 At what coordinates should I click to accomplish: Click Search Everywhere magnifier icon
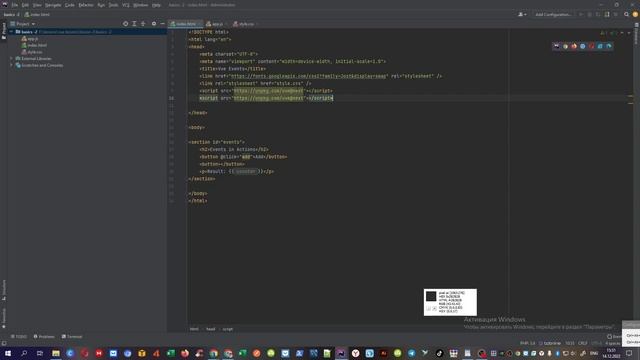tap(626, 14)
